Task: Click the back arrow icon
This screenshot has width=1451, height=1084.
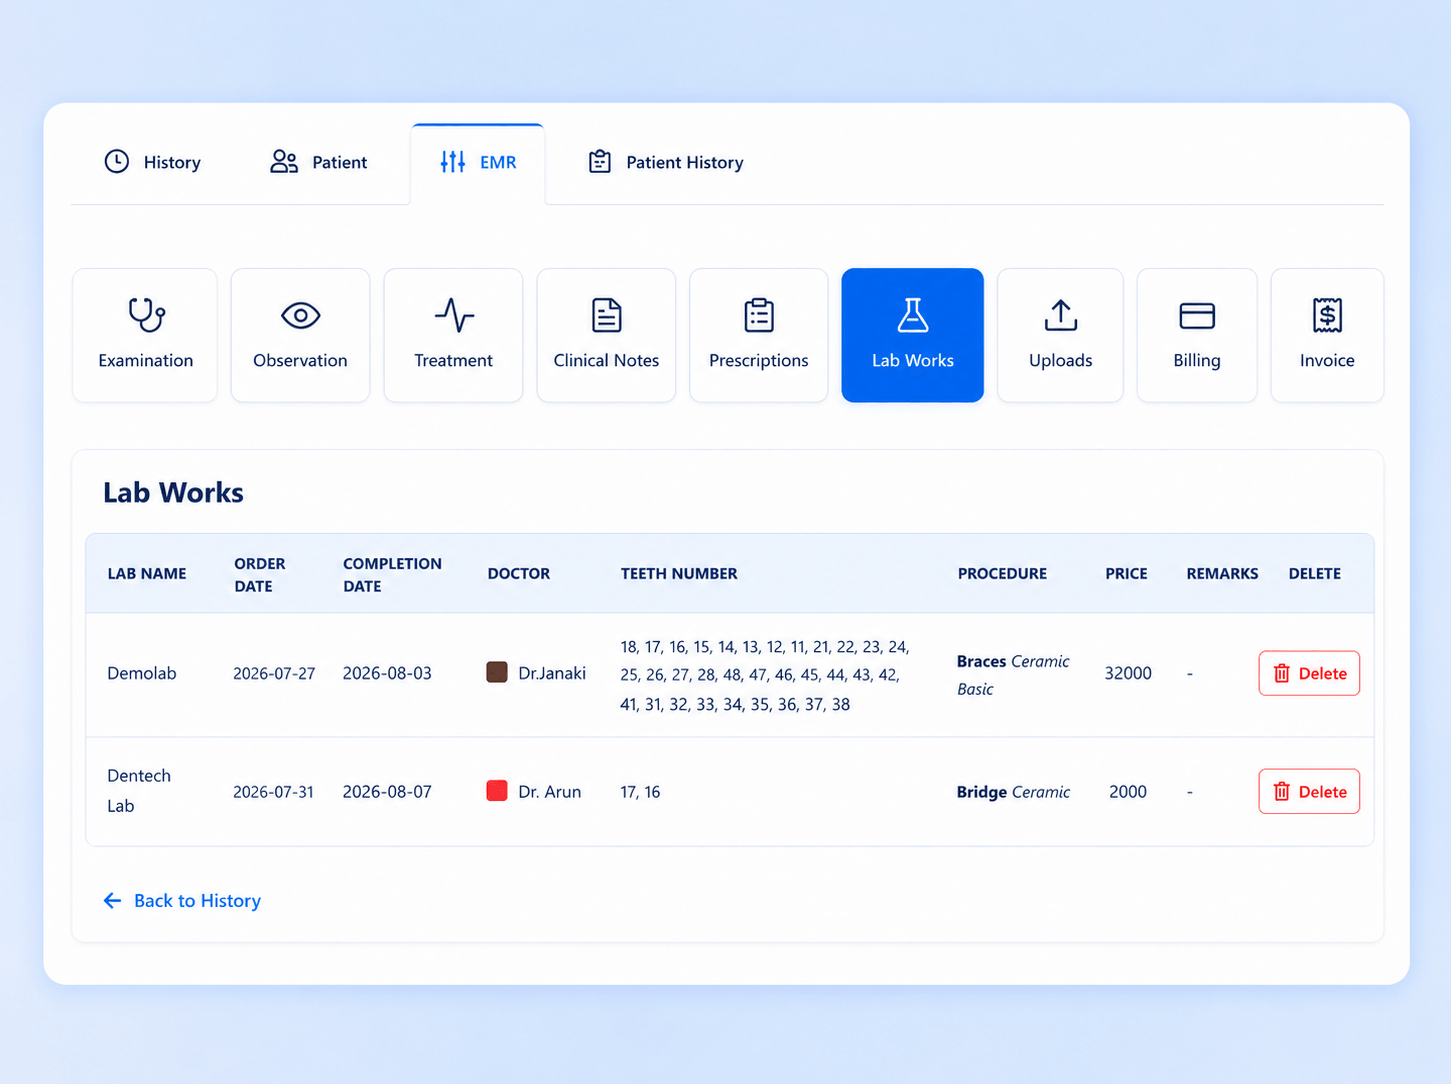Action: pos(112,901)
